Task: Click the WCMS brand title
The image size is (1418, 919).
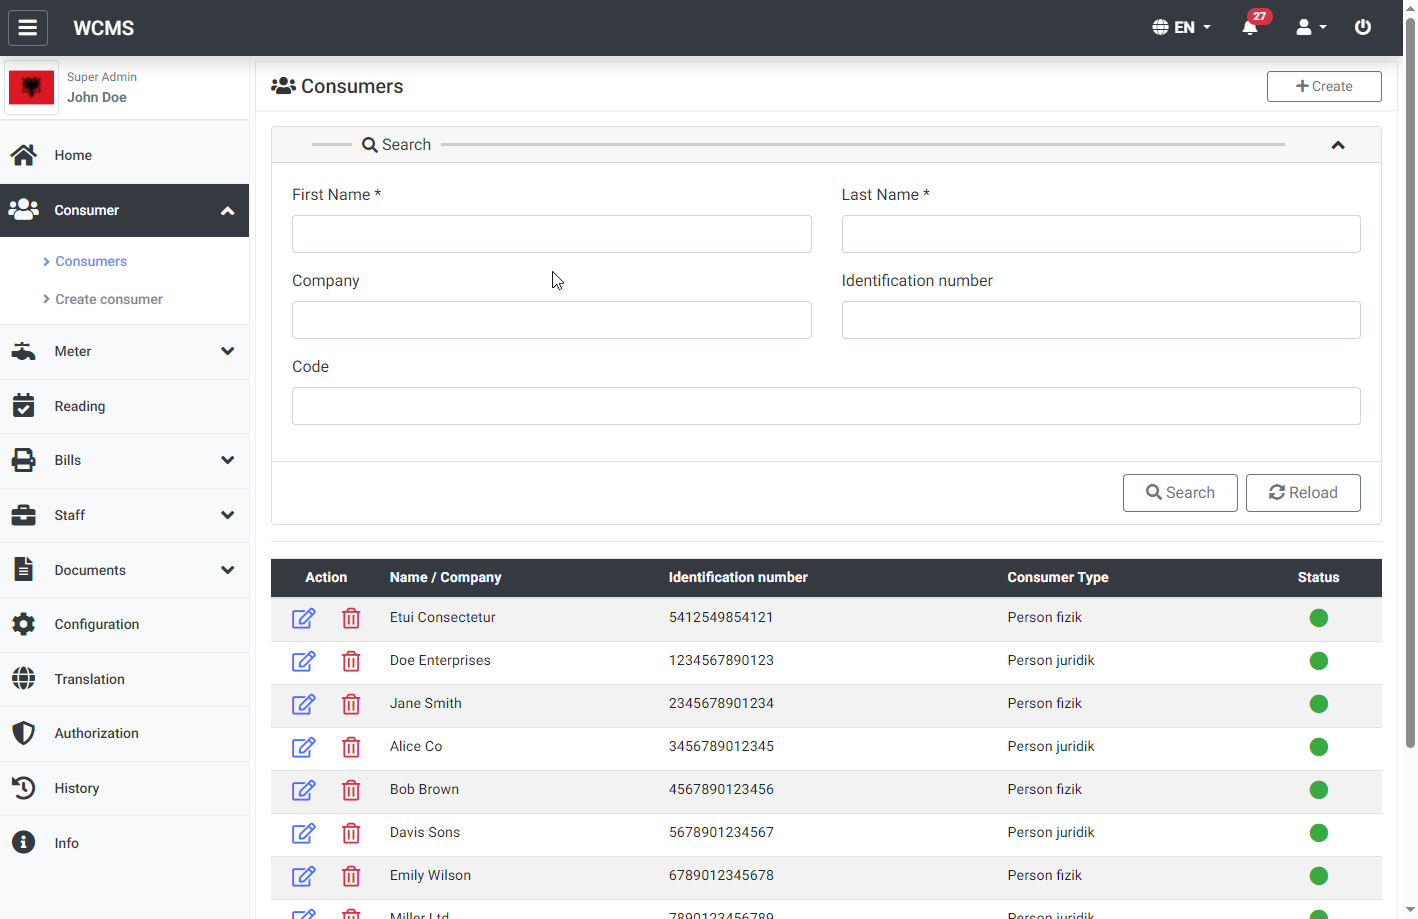Action: 104,28
